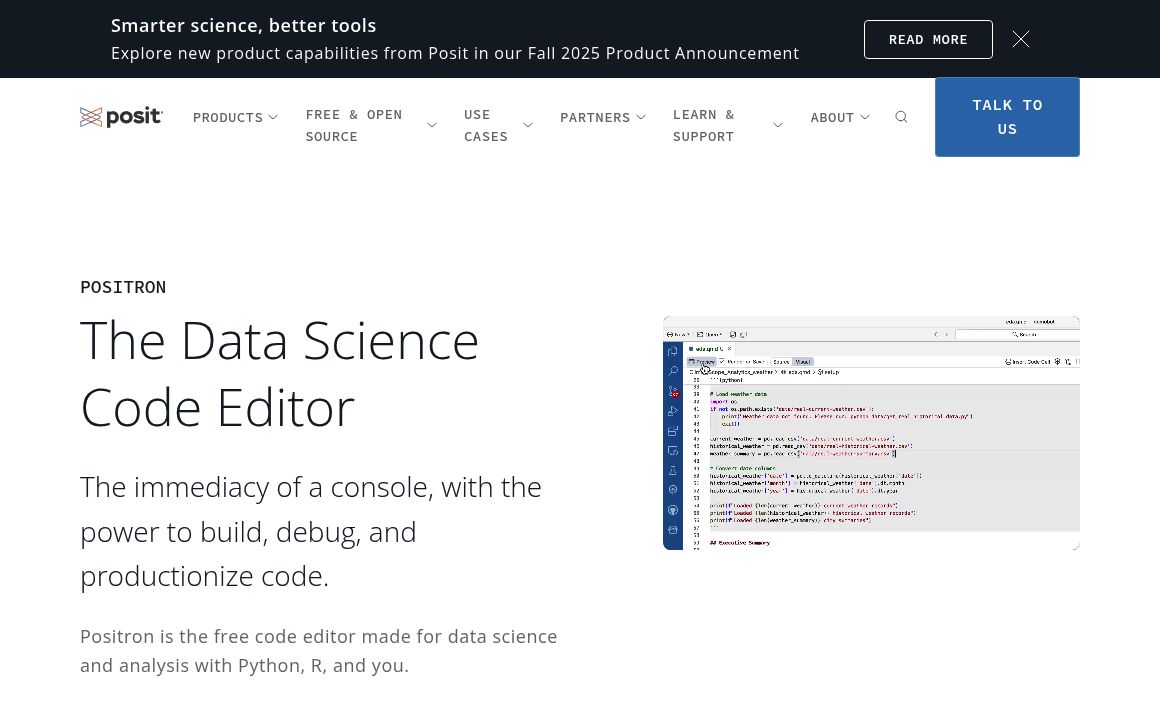Expand the Products dropdown chevron

click(x=273, y=118)
